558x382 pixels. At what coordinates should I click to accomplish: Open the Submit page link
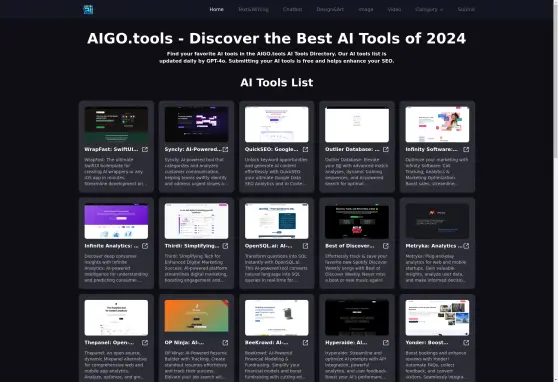click(466, 9)
